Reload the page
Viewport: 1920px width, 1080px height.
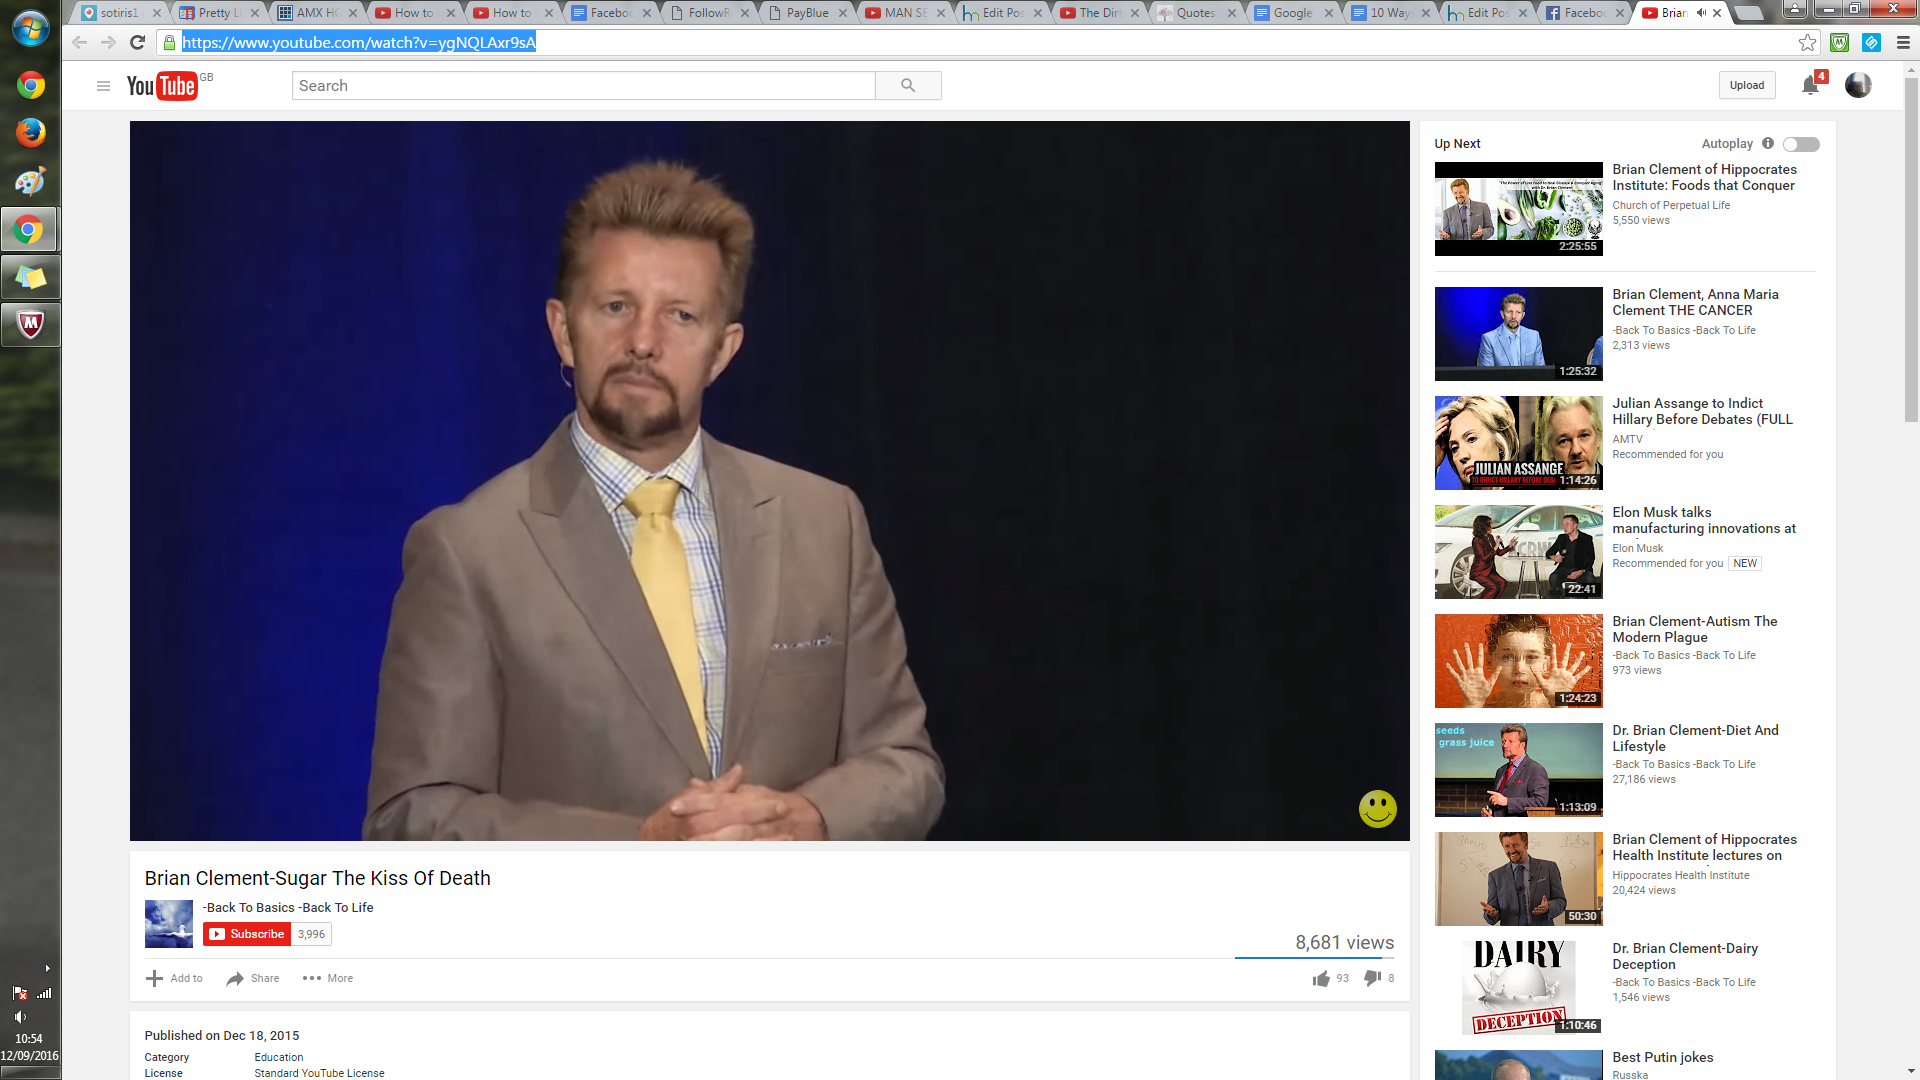click(x=138, y=42)
